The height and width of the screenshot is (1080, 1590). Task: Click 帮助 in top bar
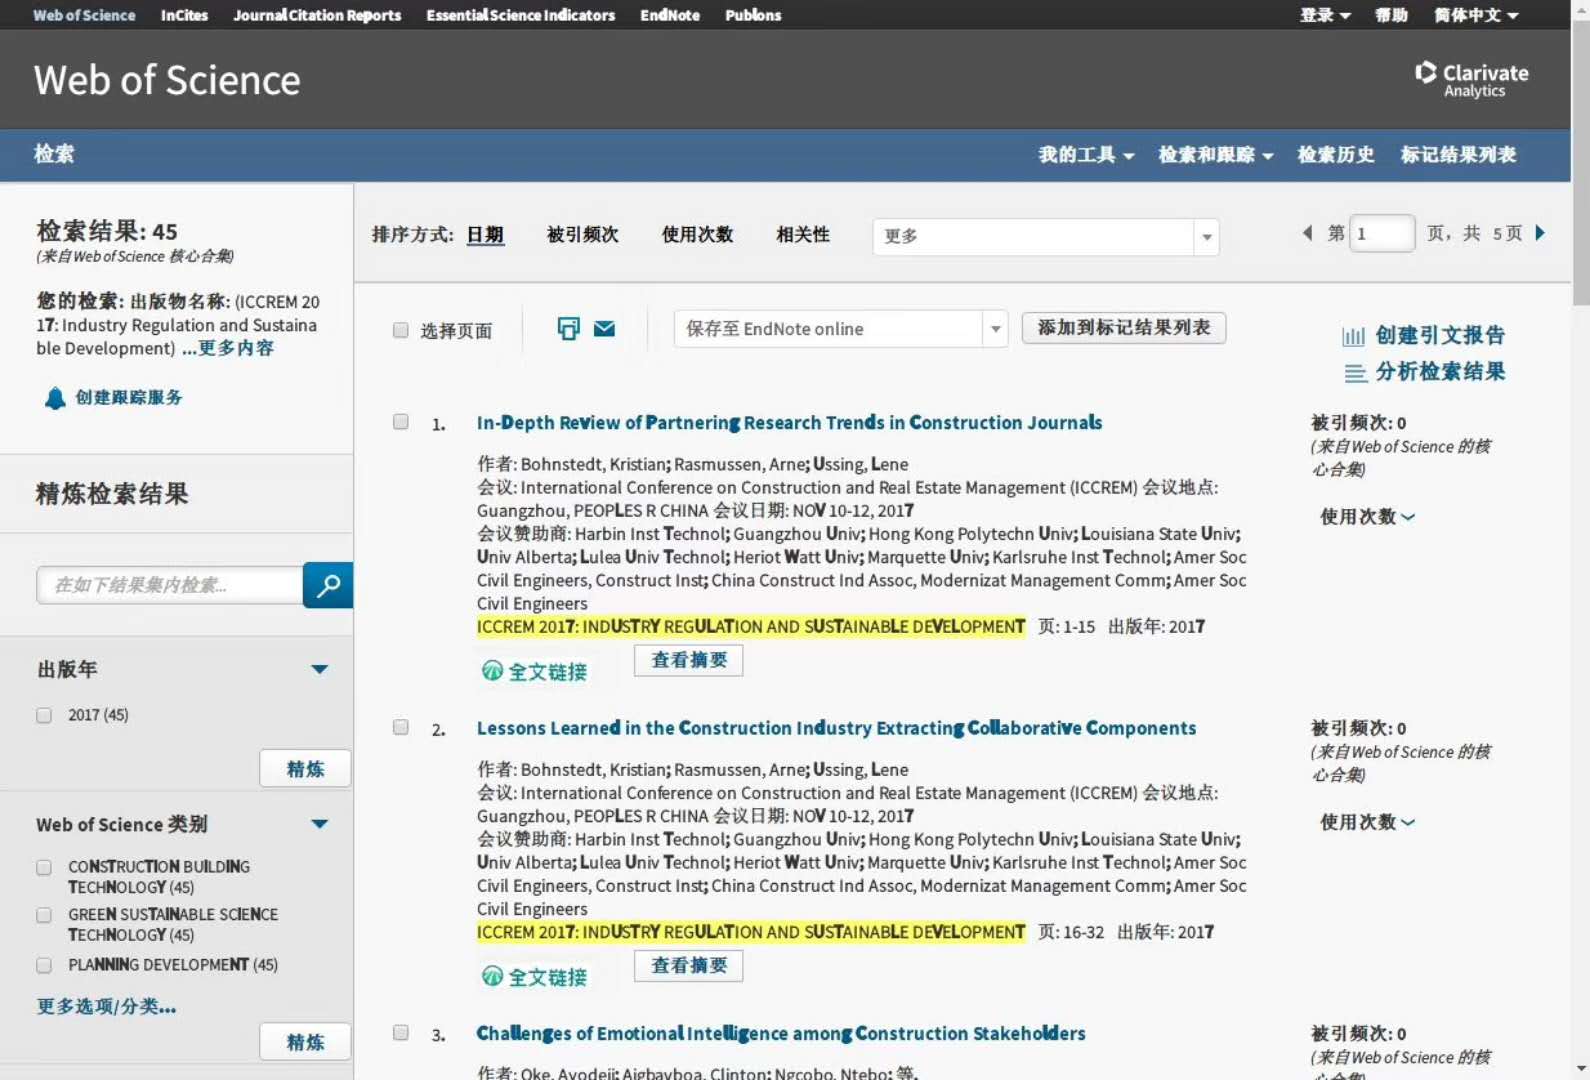(1391, 15)
